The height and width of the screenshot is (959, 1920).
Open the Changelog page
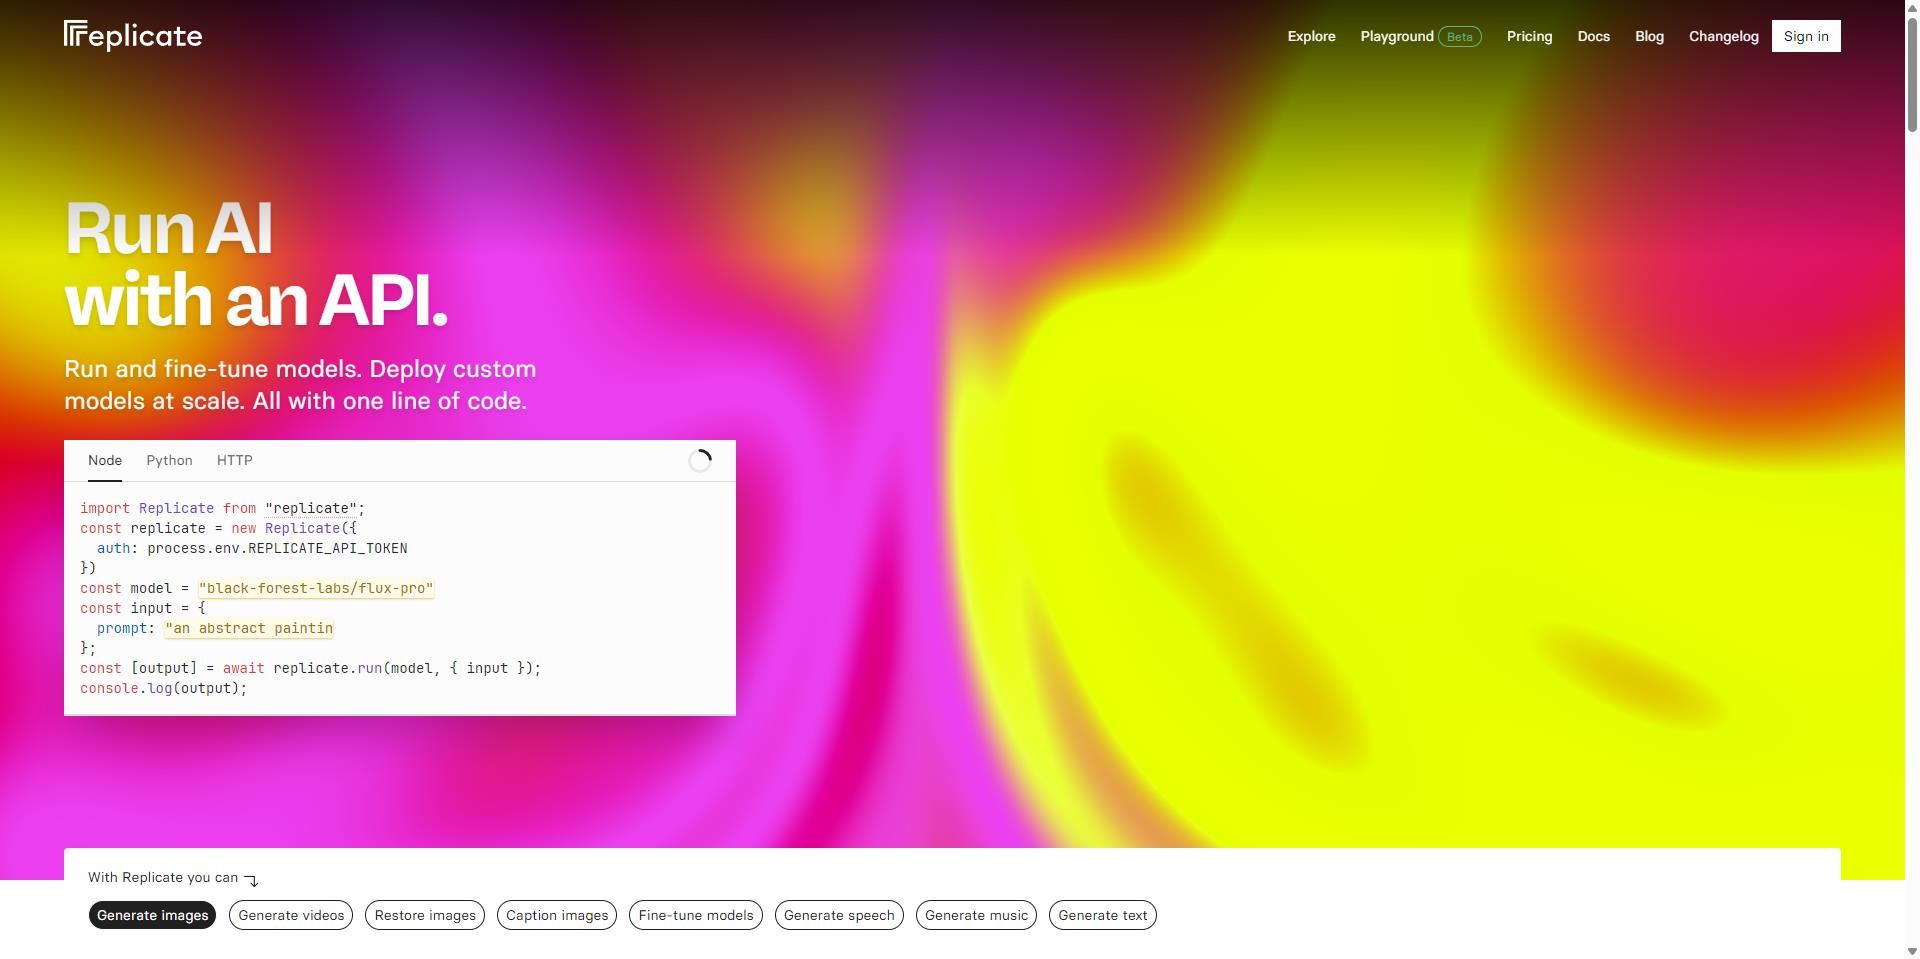(x=1723, y=37)
